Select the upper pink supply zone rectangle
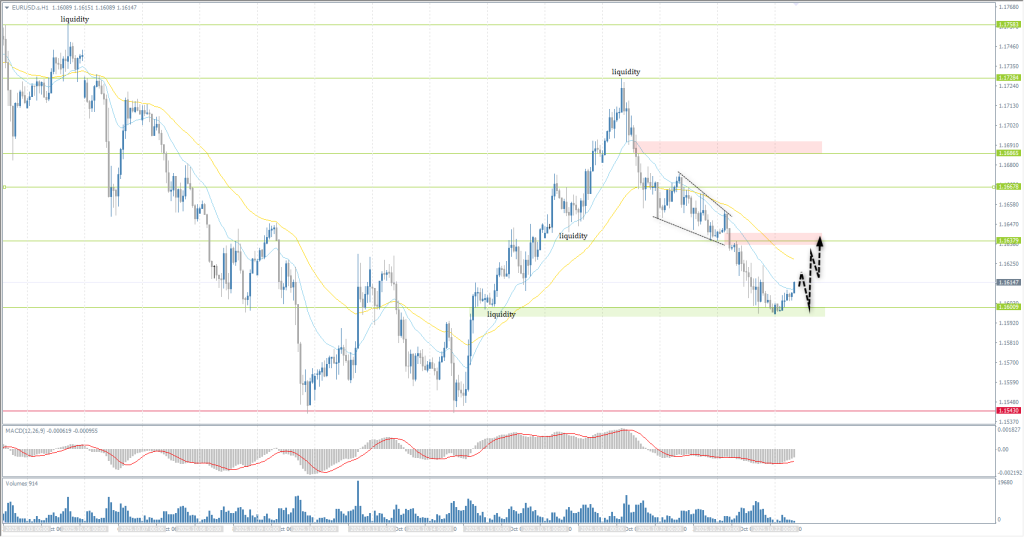 tap(727, 147)
